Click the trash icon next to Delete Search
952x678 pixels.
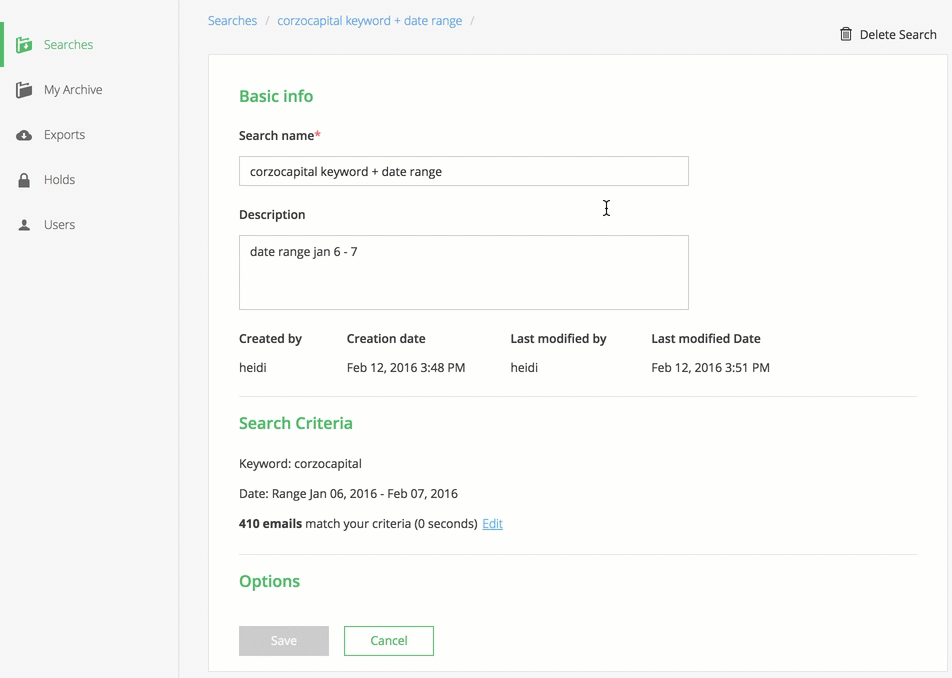pos(845,33)
